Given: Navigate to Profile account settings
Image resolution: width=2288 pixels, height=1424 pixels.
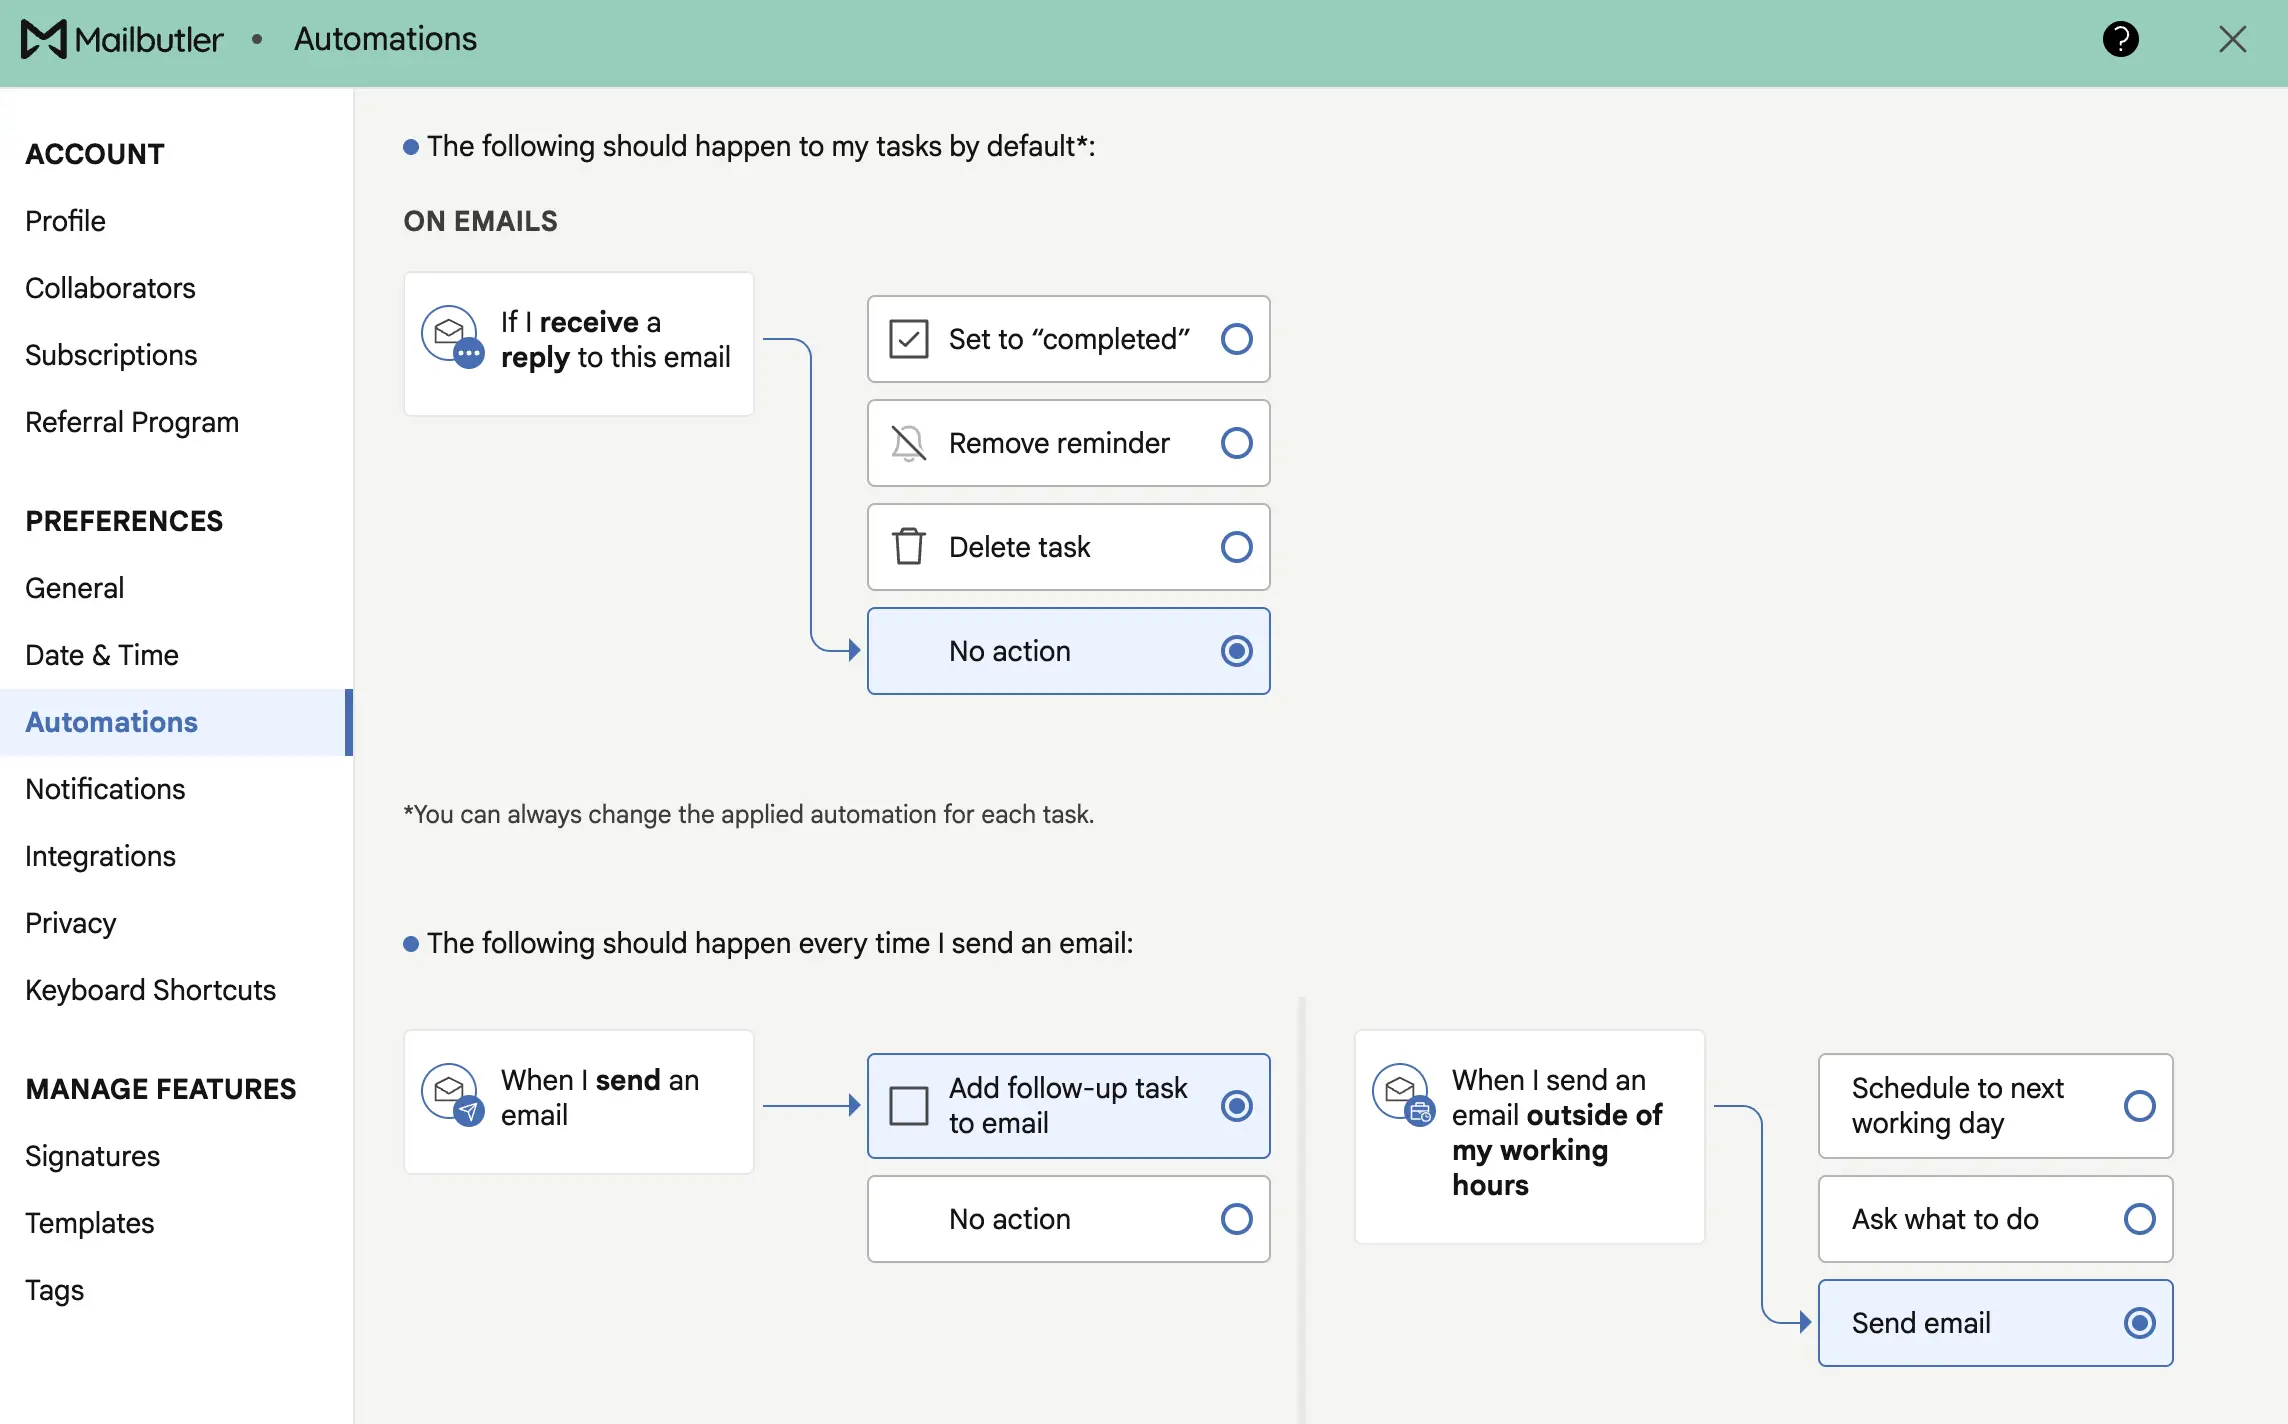Looking at the screenshot, I should [65, 221].
